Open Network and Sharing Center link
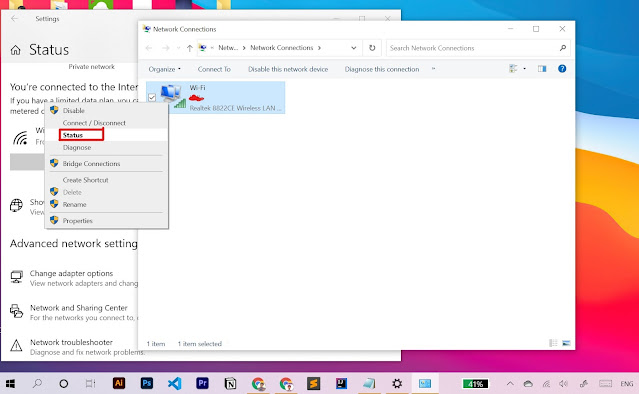 pyautogui.click(x=79, y=308)
